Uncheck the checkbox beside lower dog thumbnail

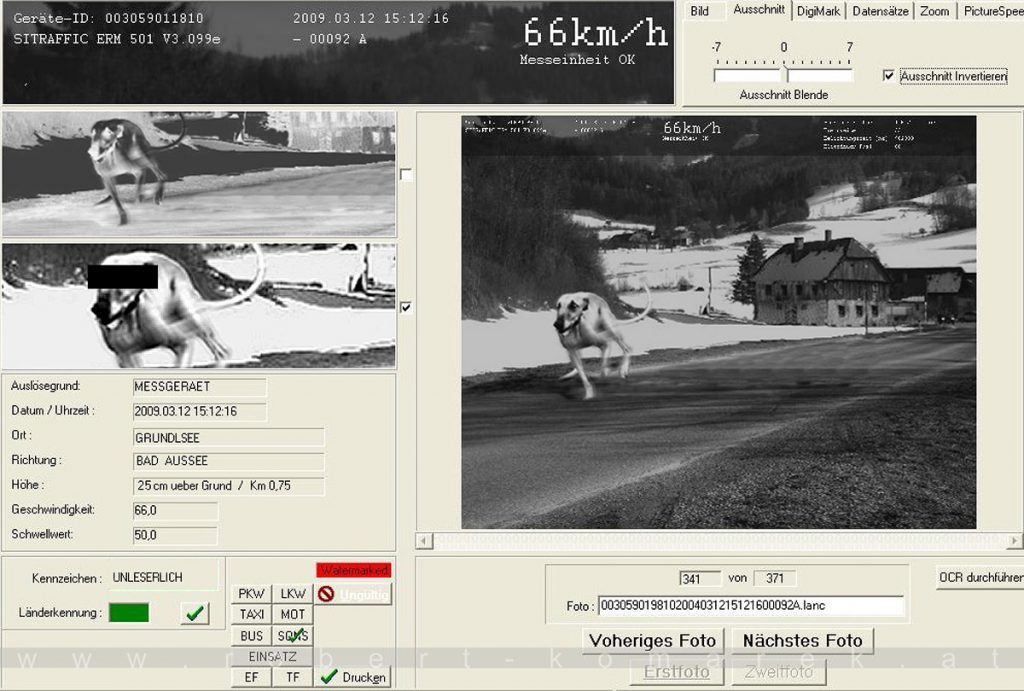click(x=406, y=307)
